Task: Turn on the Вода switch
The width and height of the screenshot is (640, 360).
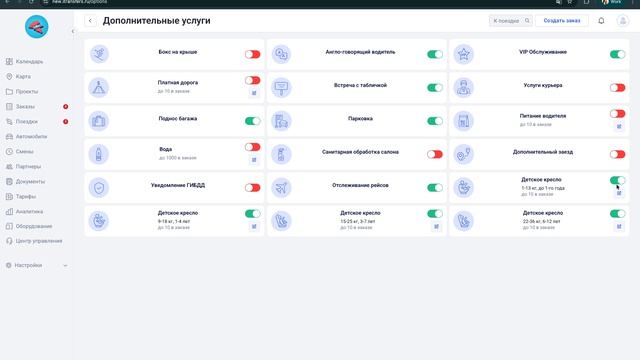Action: tap(252, 147)
